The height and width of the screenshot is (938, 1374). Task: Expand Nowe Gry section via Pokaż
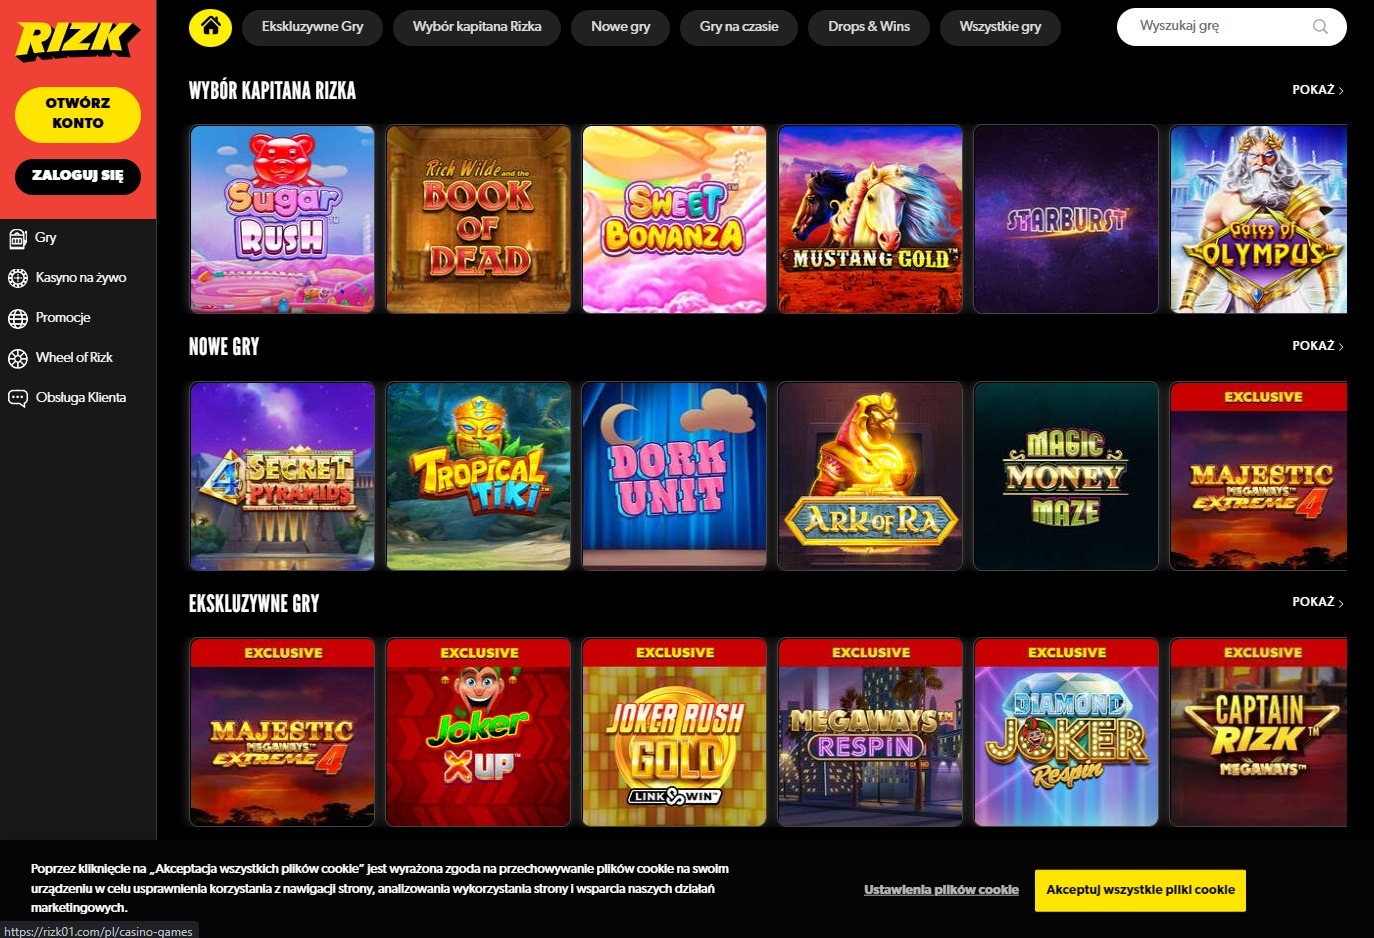coord(1317,346)
